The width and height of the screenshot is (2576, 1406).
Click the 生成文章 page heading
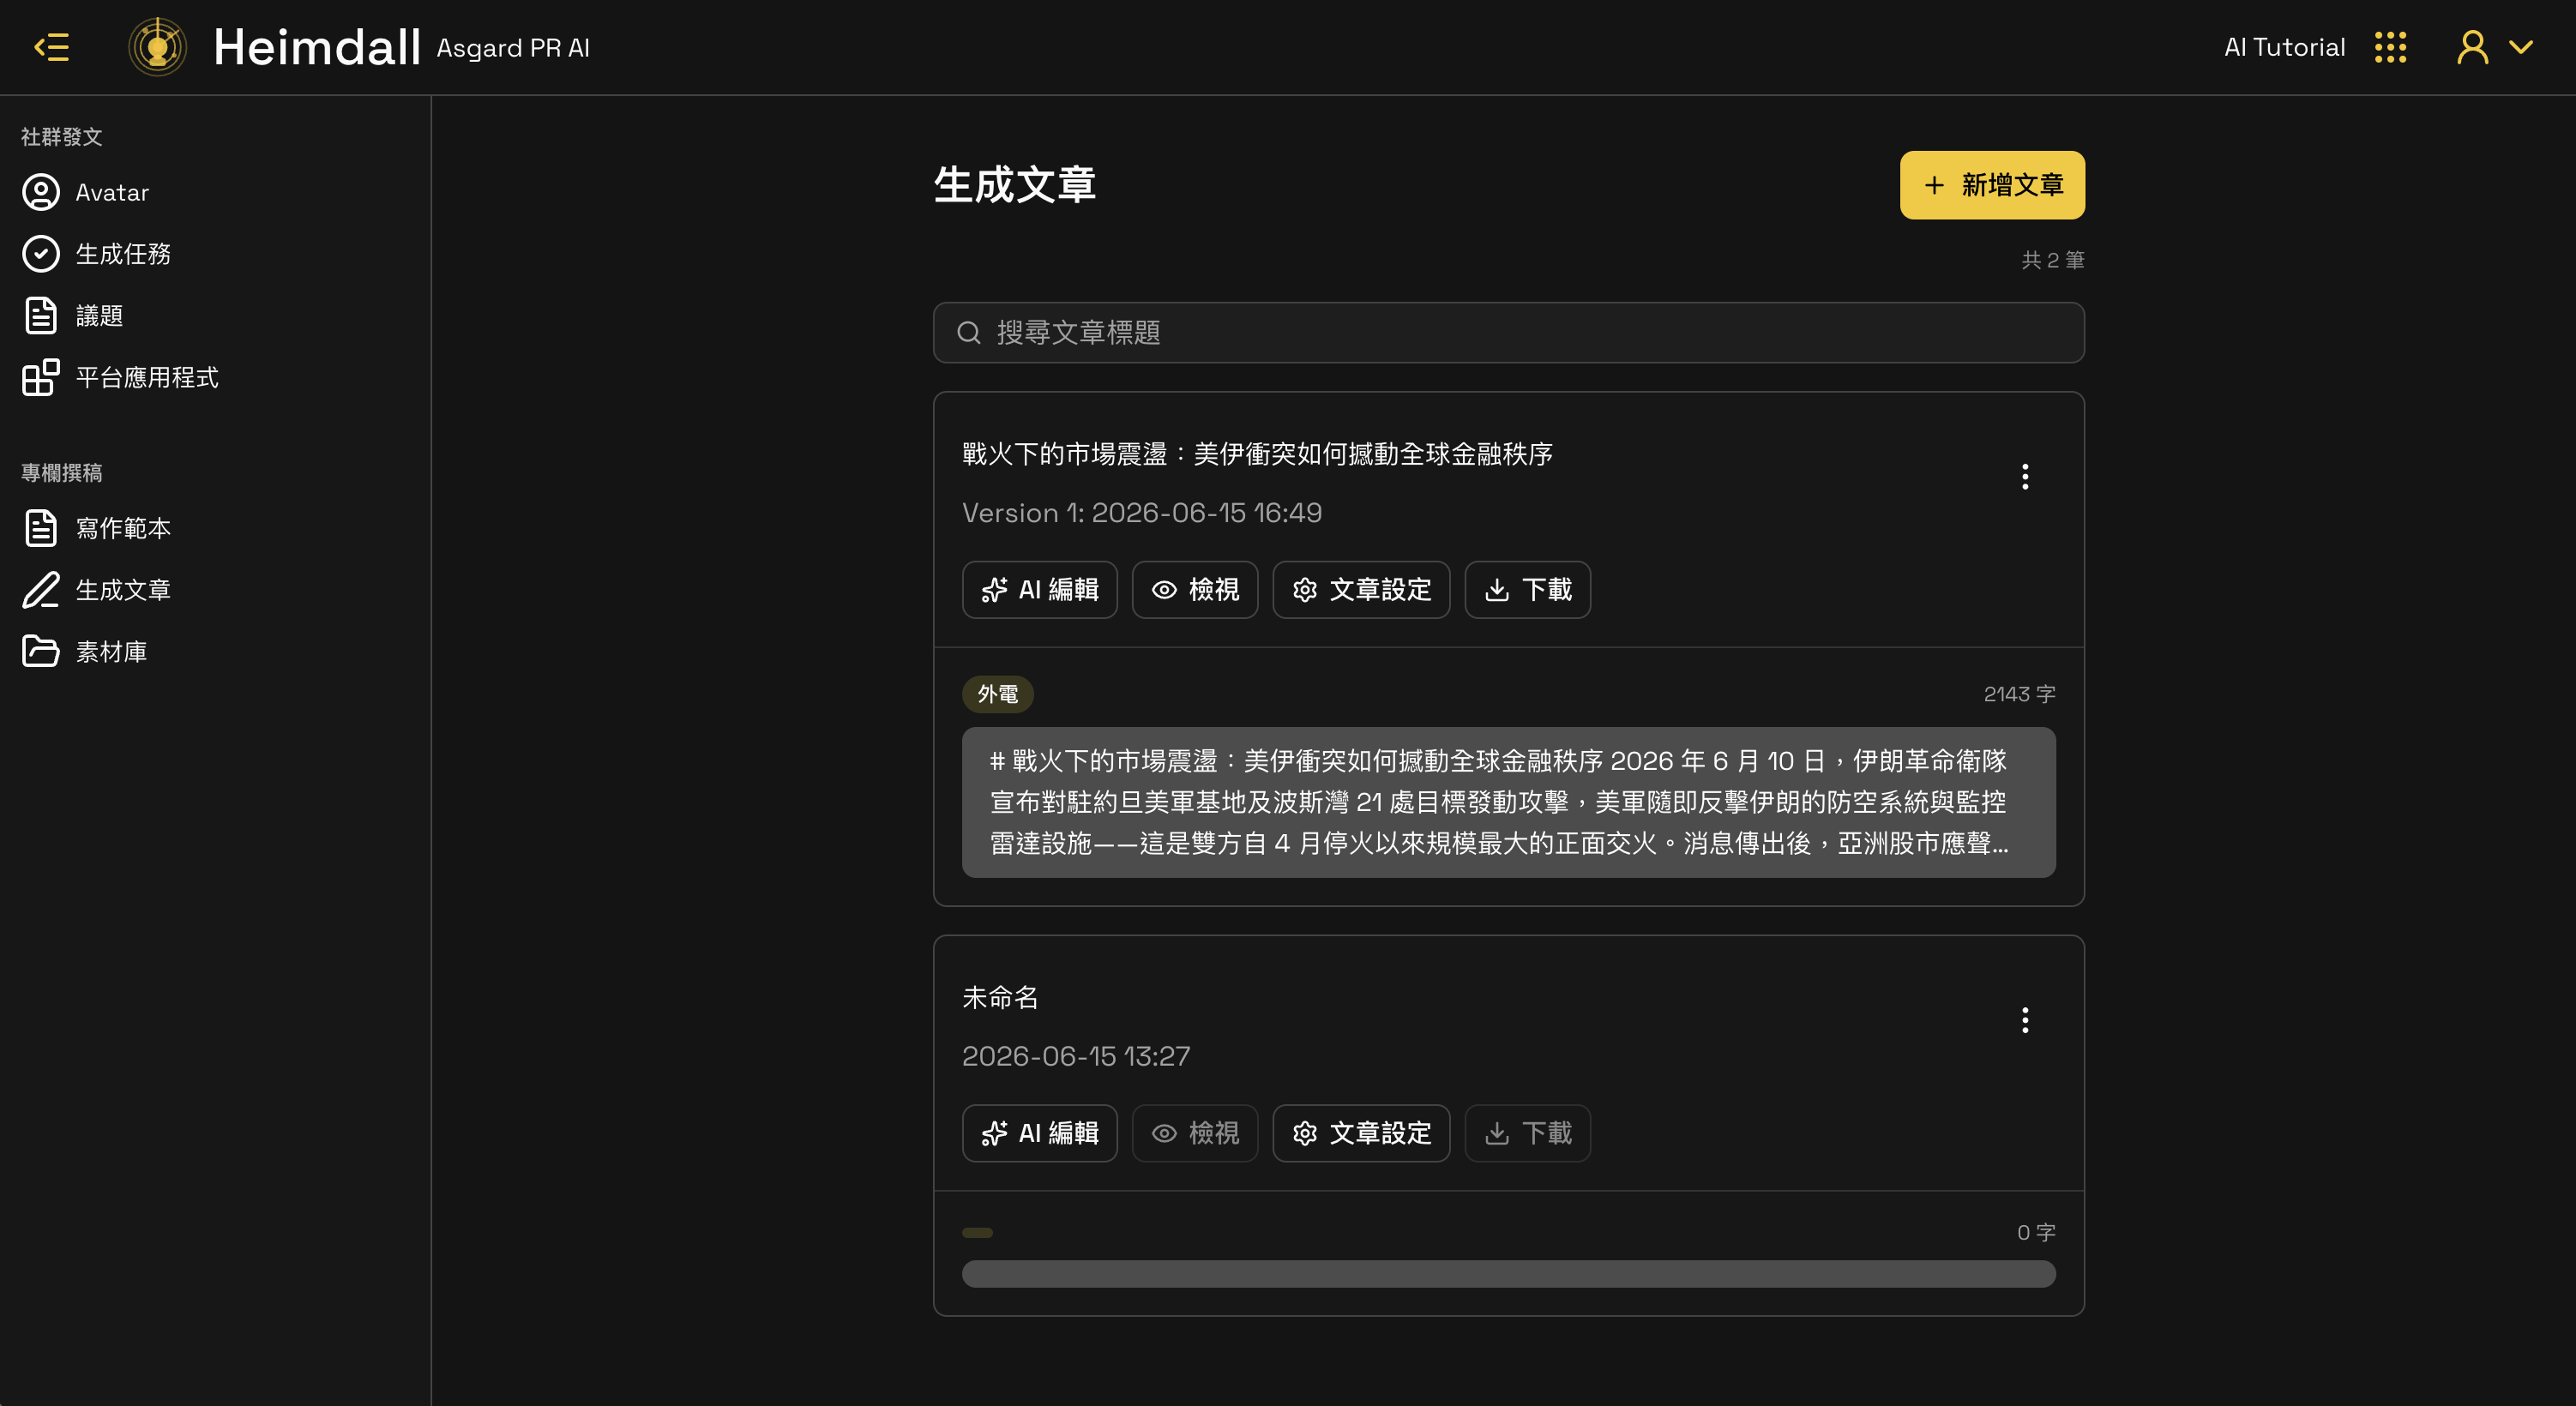tap(1014, 185)
